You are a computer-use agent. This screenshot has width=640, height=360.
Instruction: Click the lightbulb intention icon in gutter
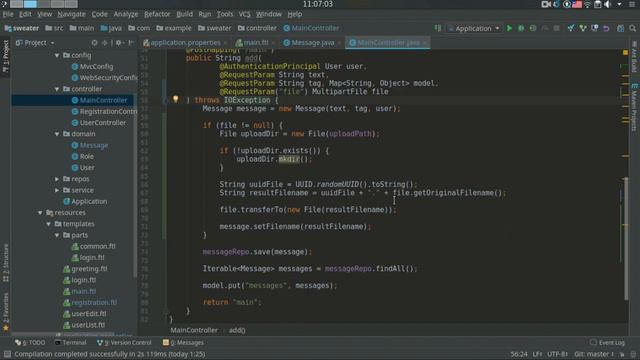click(176, 99)
